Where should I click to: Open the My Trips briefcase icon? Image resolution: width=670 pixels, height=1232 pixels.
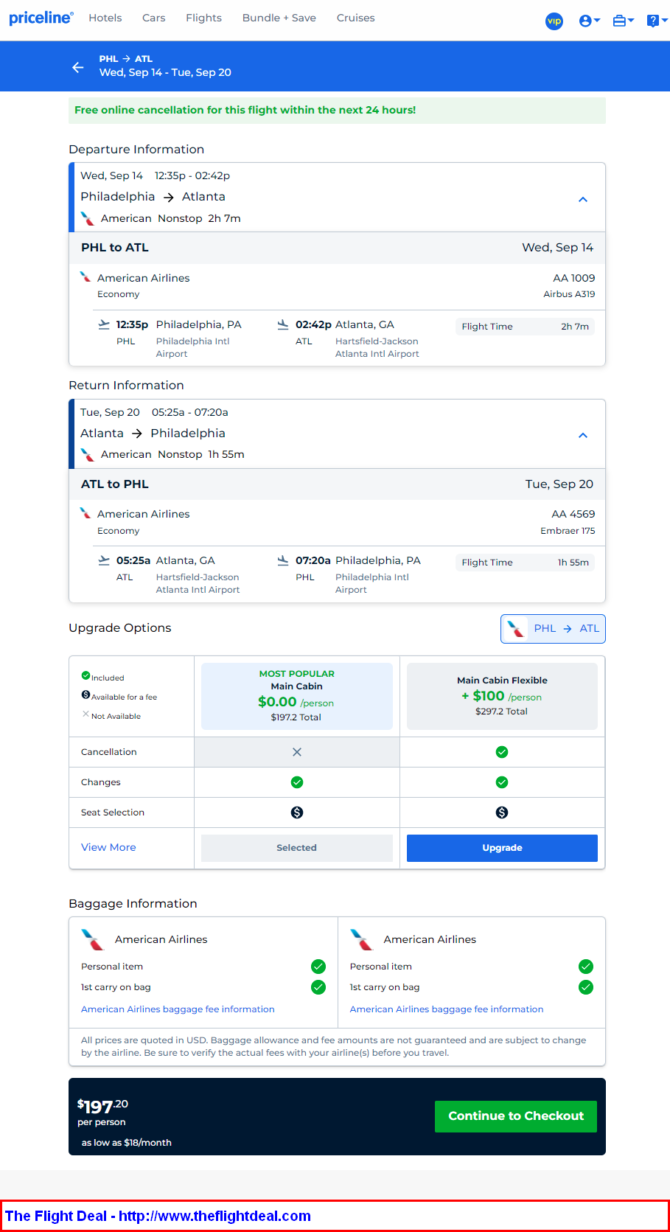(623, 20)
